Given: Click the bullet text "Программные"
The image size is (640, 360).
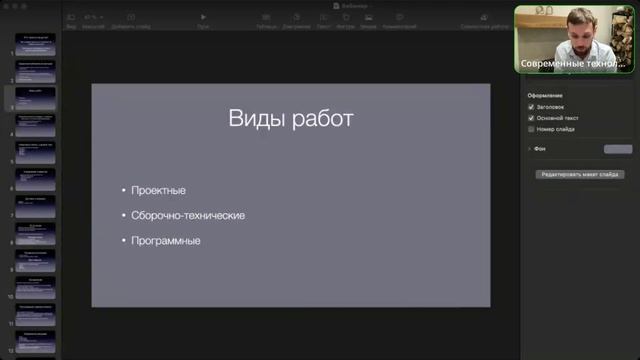Looking at the screenshot, I should tap(166, 241).
